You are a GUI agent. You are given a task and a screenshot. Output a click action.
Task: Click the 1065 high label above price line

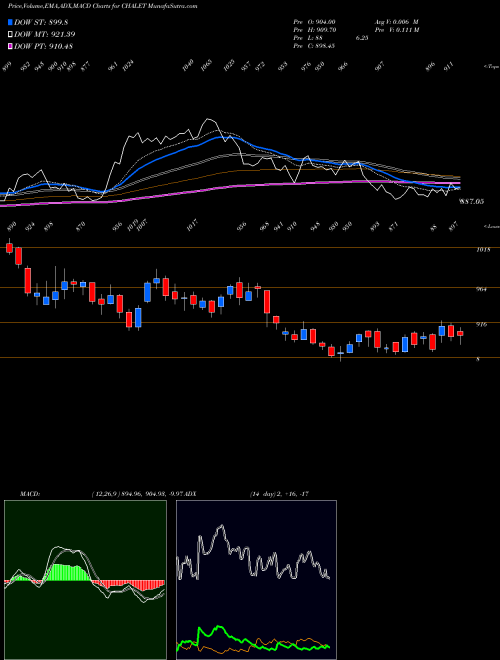click(206, 65)
